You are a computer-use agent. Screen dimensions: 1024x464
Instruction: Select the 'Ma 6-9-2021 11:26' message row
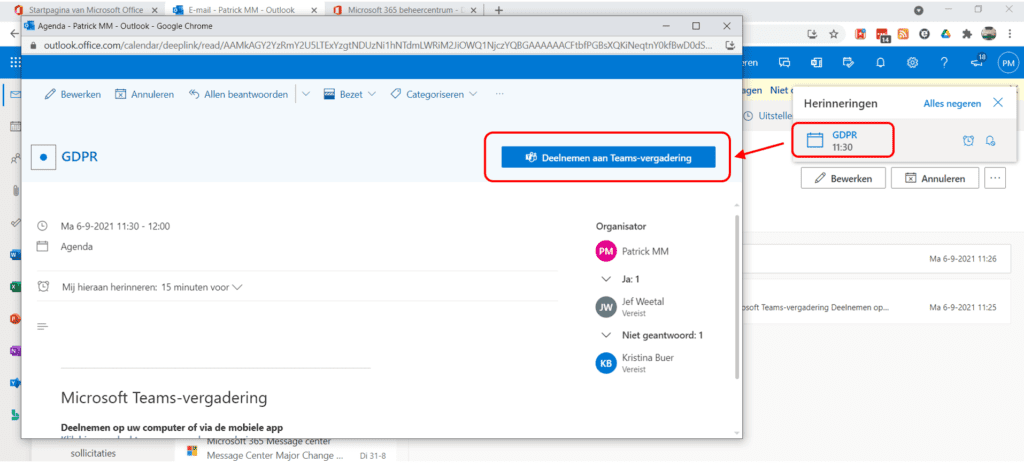(x=878, y=259)
